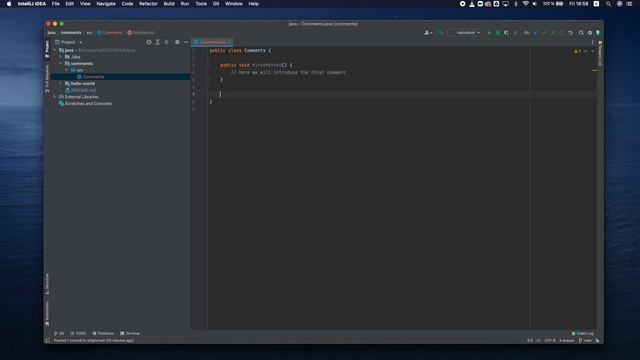Screen dimensions: 640x360
Task: Click the Bluetooth icon in menu bar
Action: [x=516, y=4]
